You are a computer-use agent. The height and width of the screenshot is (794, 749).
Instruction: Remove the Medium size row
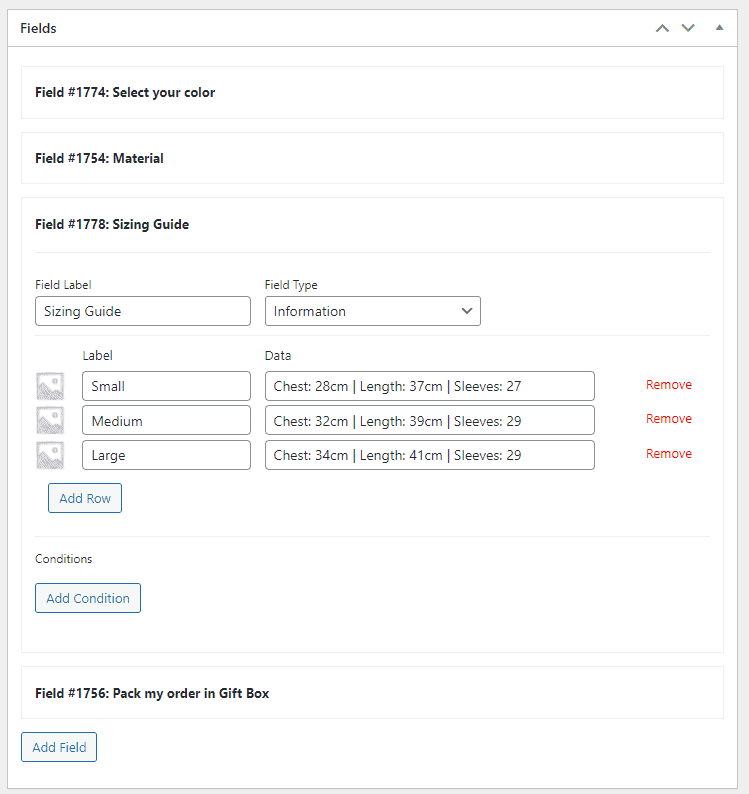(668, 419)
